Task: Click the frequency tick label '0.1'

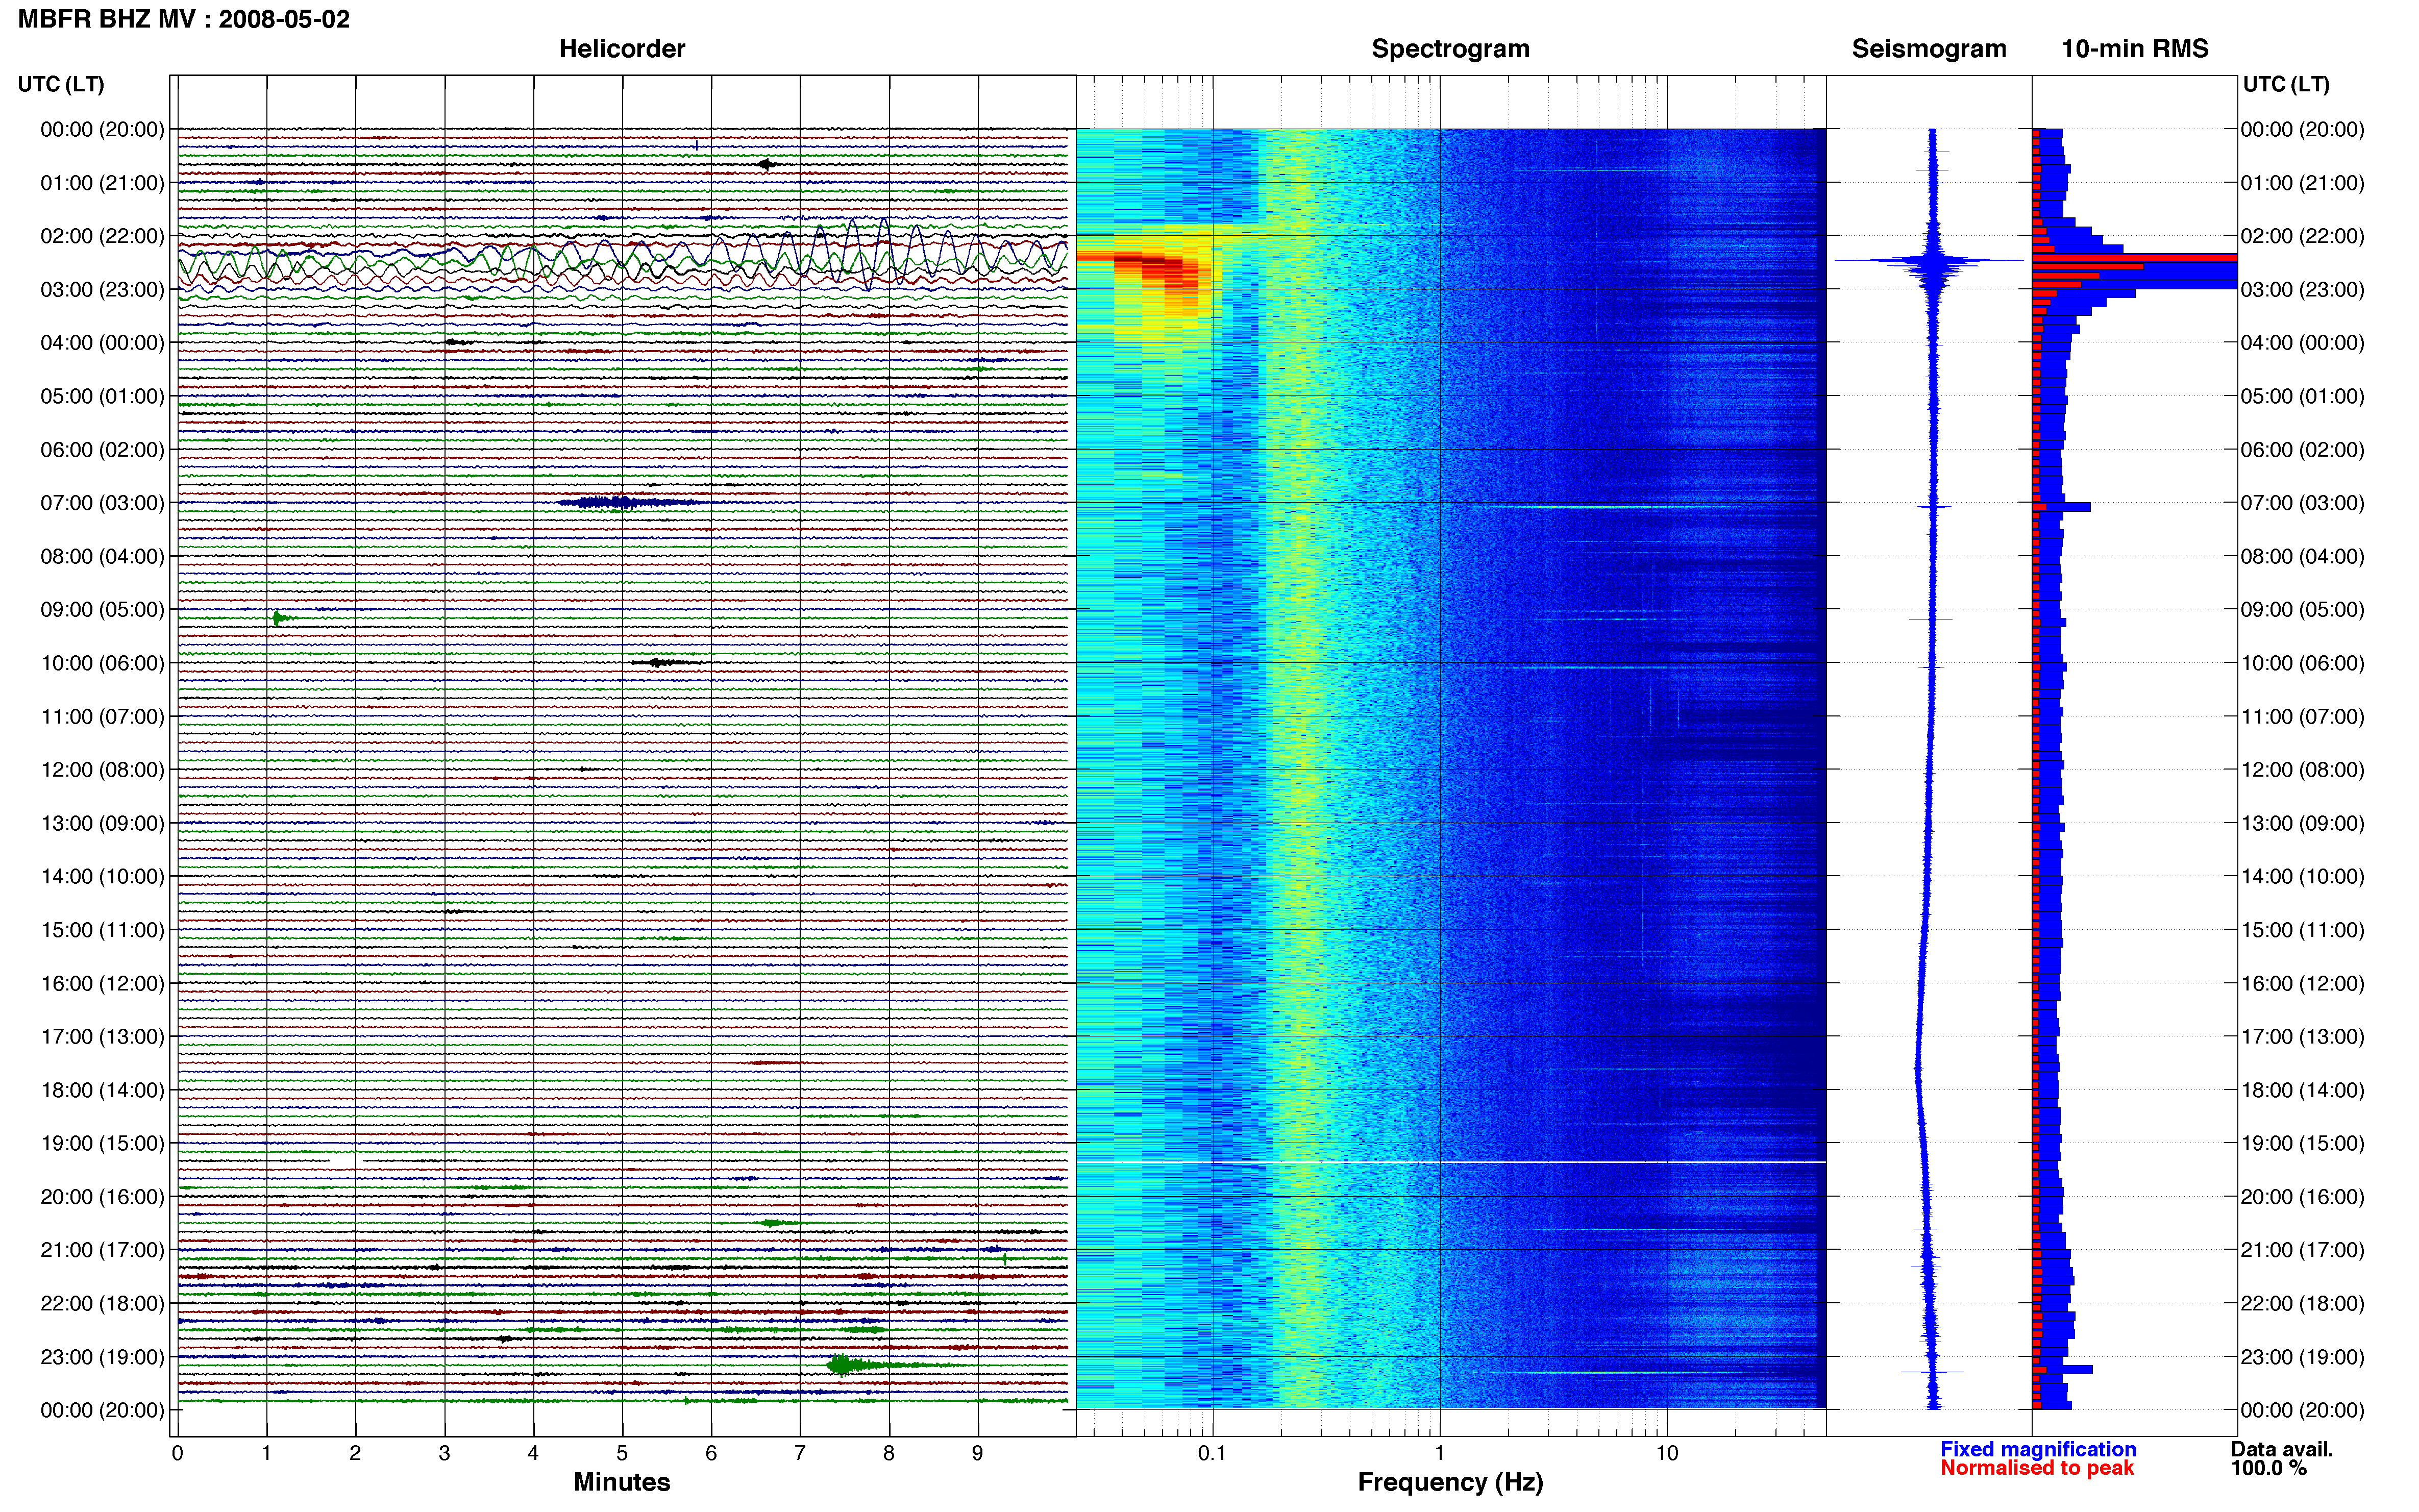Action: click(x=1212, y=1454)
